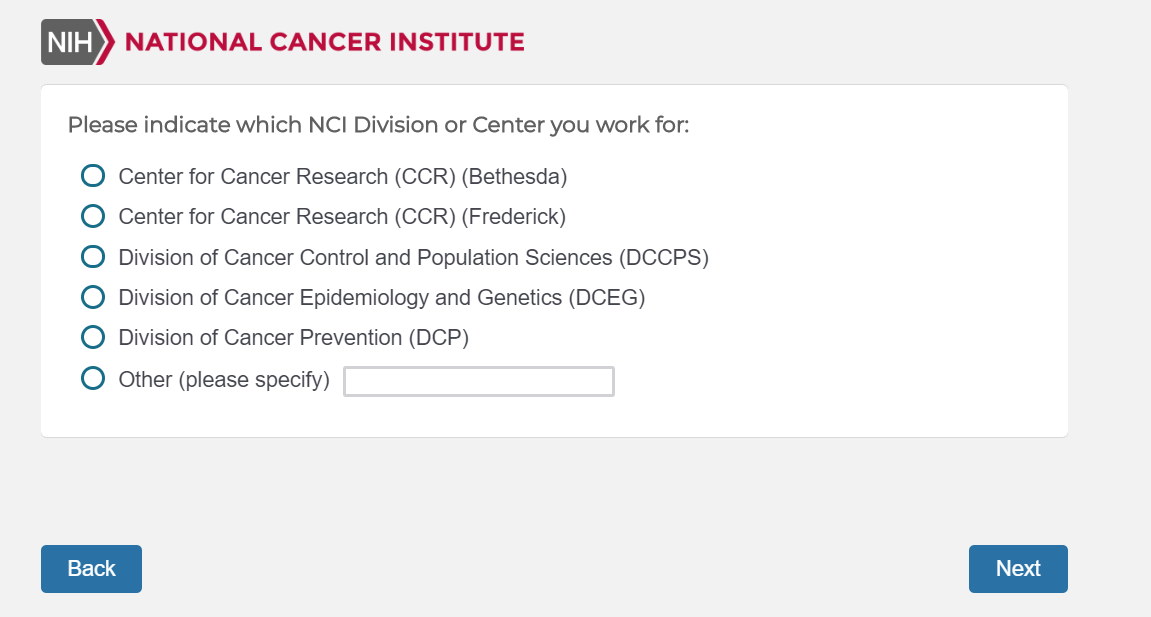Select the CCR Bethesda radio button
This screenshot has width=1151, height=617.
[93, 176]
